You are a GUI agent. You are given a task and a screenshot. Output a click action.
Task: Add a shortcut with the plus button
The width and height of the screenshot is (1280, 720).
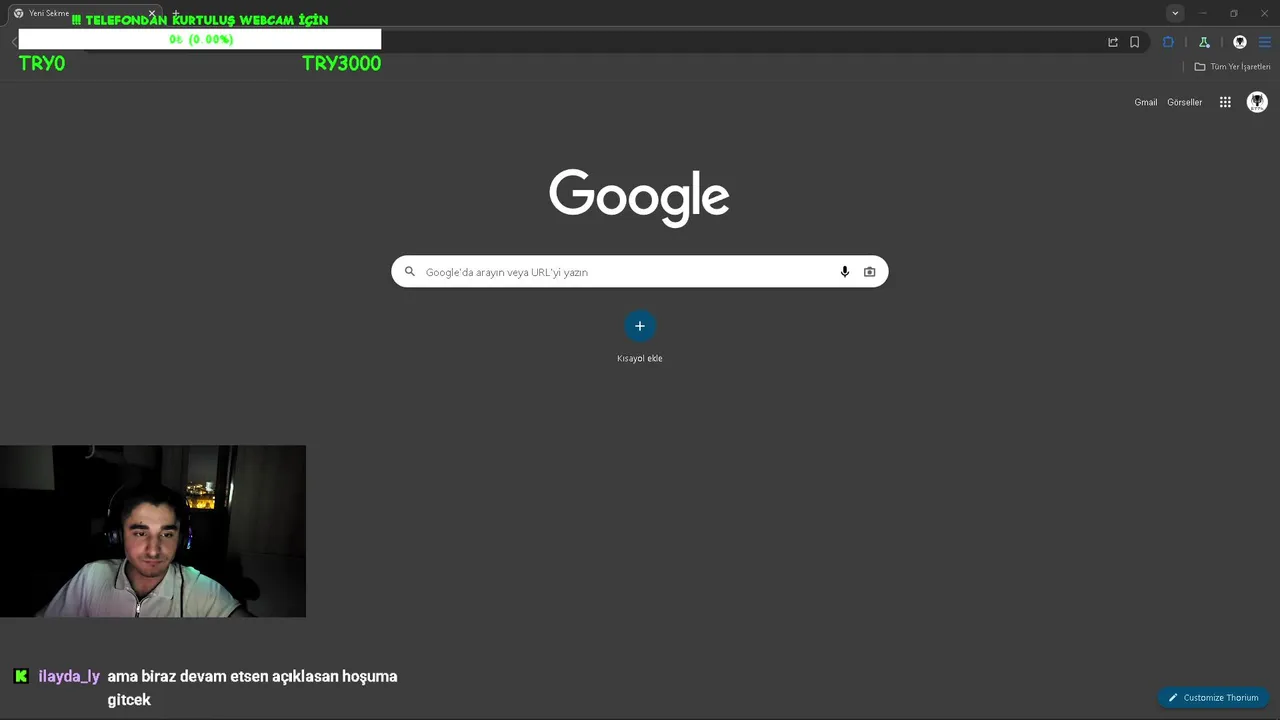tap(639, 326)
